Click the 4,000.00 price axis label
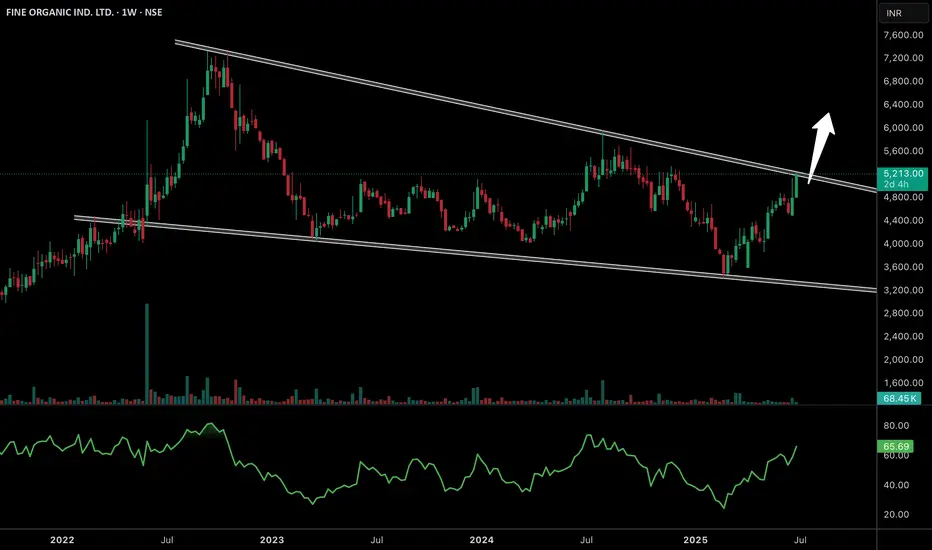This screenshot has width=932, height=550. pos(903,244)
